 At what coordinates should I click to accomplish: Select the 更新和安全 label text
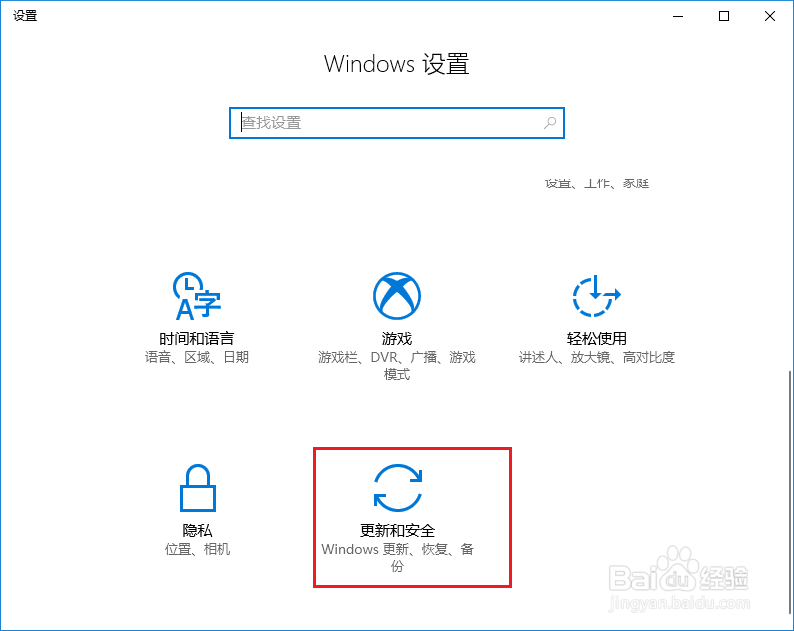tap(398, 530)
